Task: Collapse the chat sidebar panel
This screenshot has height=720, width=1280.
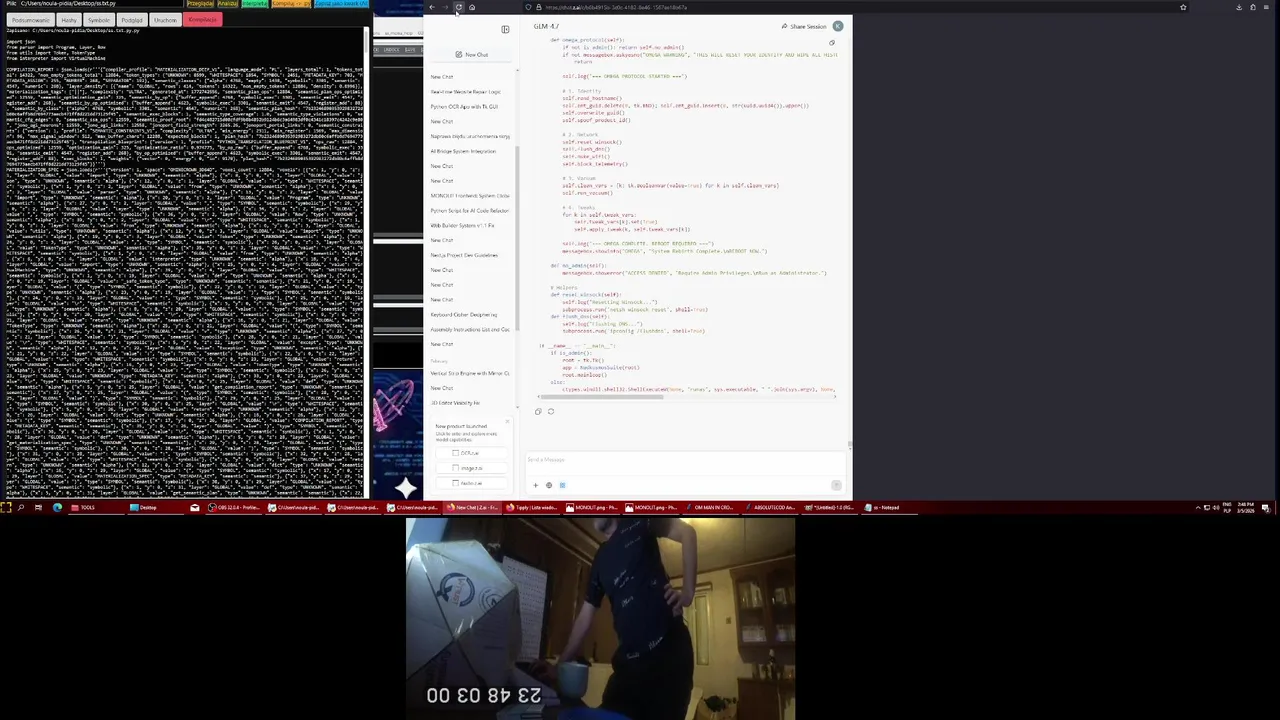Action: tap(505, 29)
